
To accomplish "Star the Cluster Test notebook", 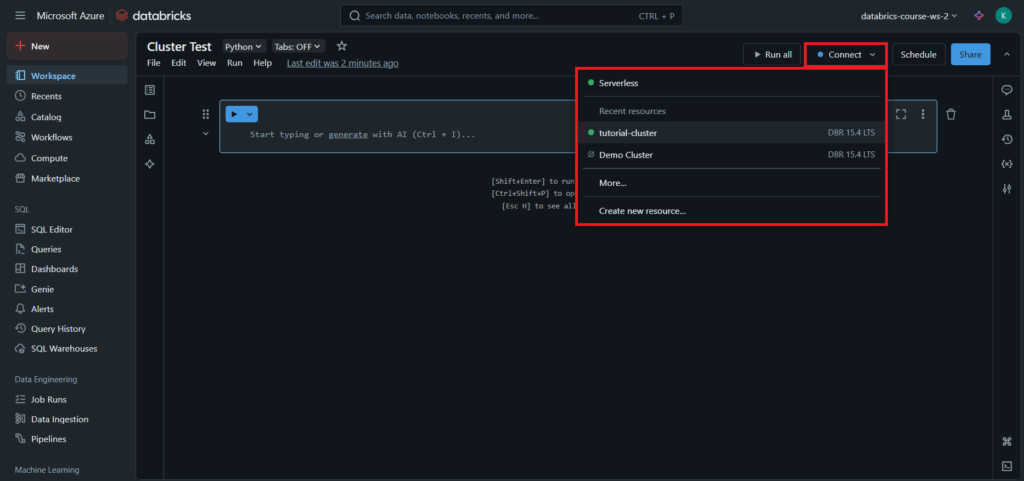I will pos(342,46).
